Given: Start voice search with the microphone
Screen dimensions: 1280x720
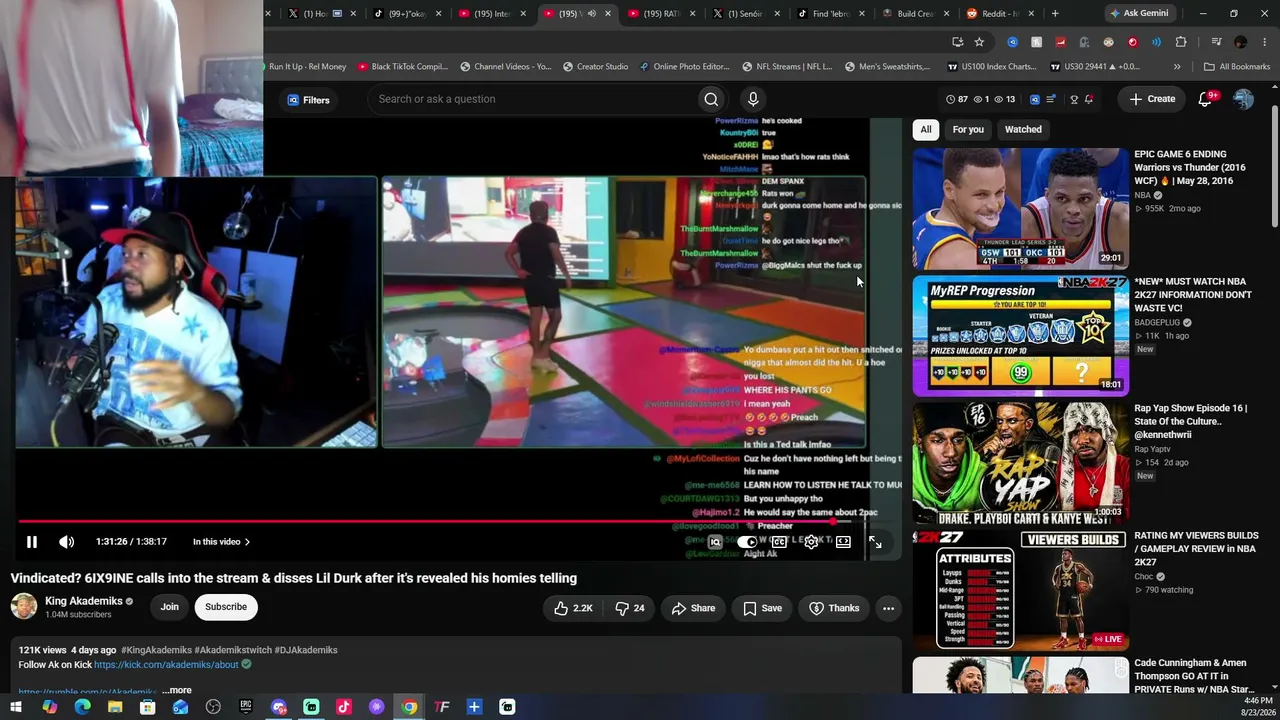Looking at the screenshot, I should pos(753,99).
